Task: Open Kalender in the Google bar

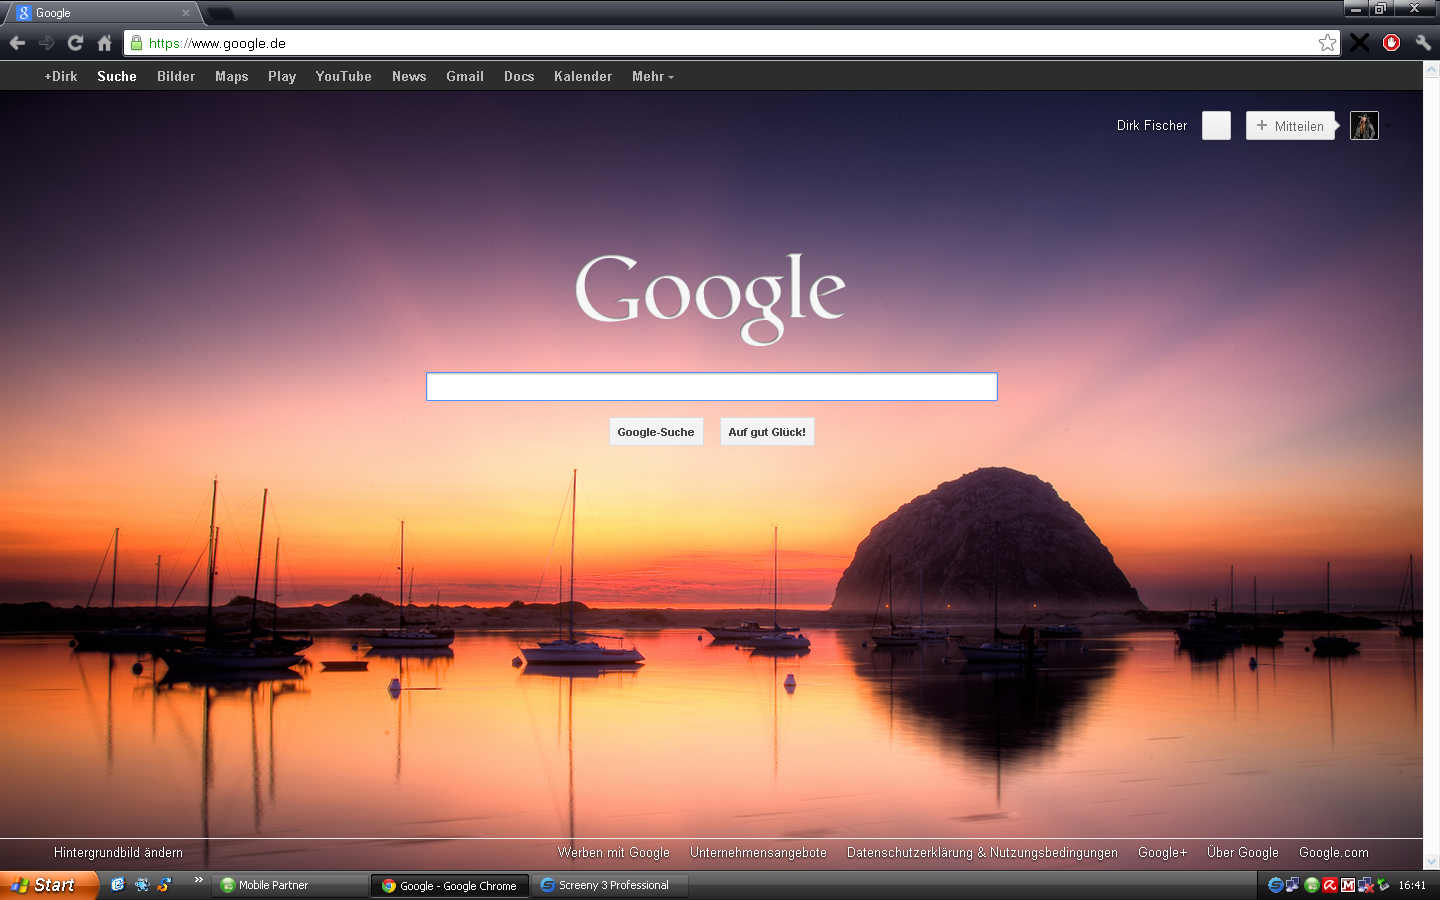Action: 583,76
